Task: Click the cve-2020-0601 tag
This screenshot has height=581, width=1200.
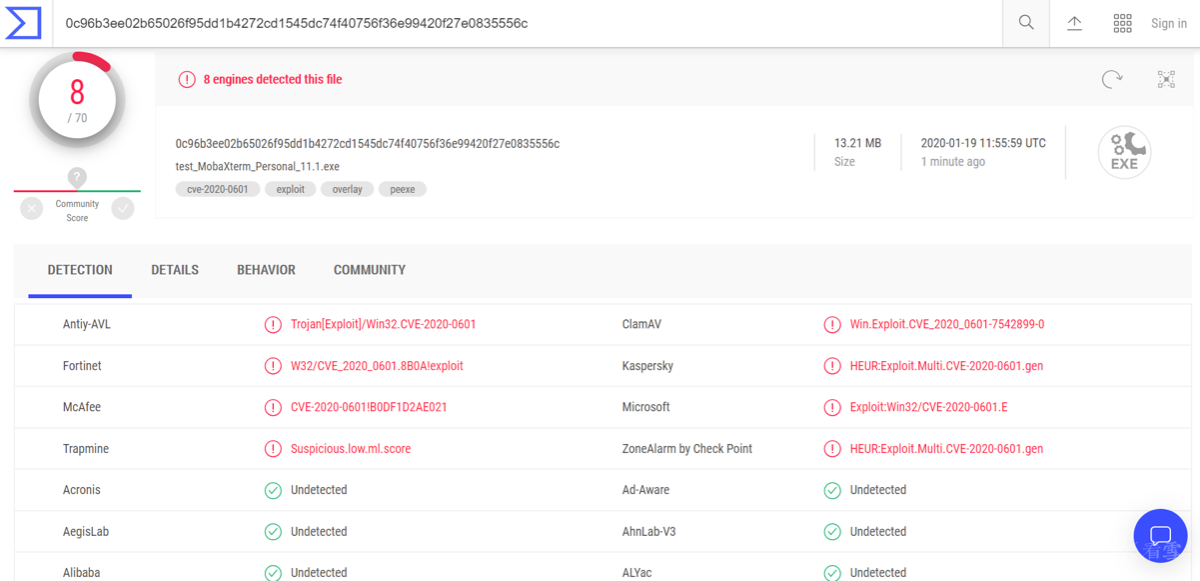Action: point(218,189)
